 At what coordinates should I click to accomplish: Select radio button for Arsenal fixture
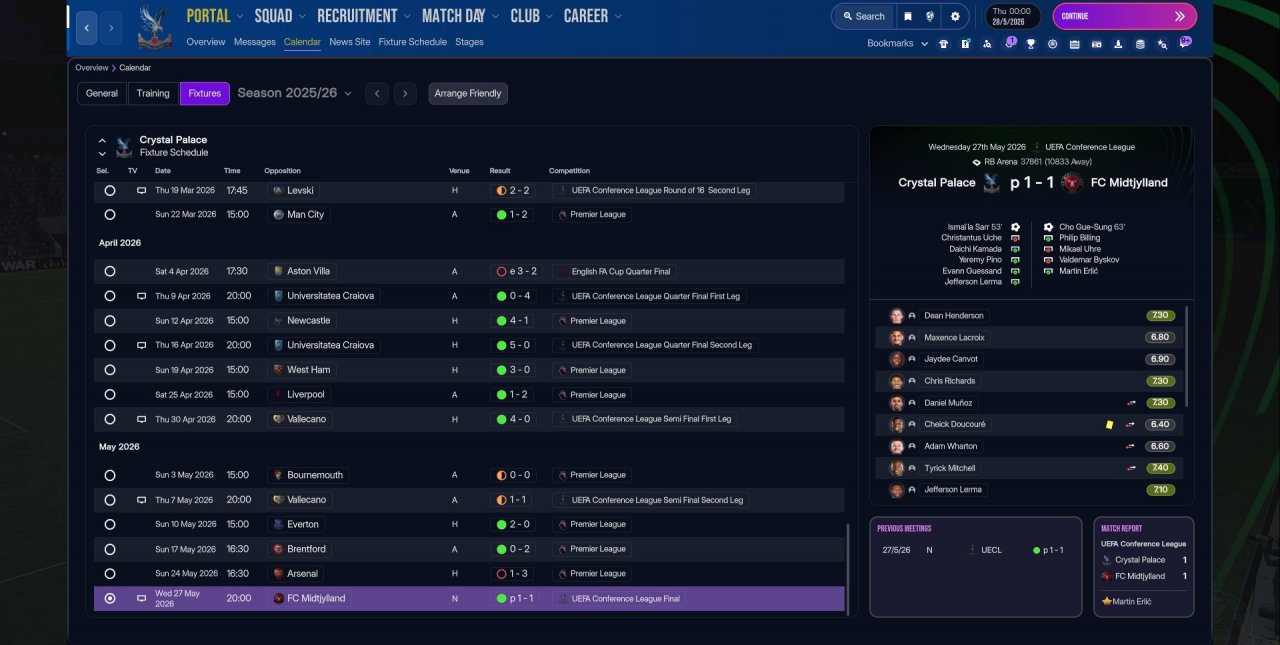pyautogui.click(x=109, y=574)
